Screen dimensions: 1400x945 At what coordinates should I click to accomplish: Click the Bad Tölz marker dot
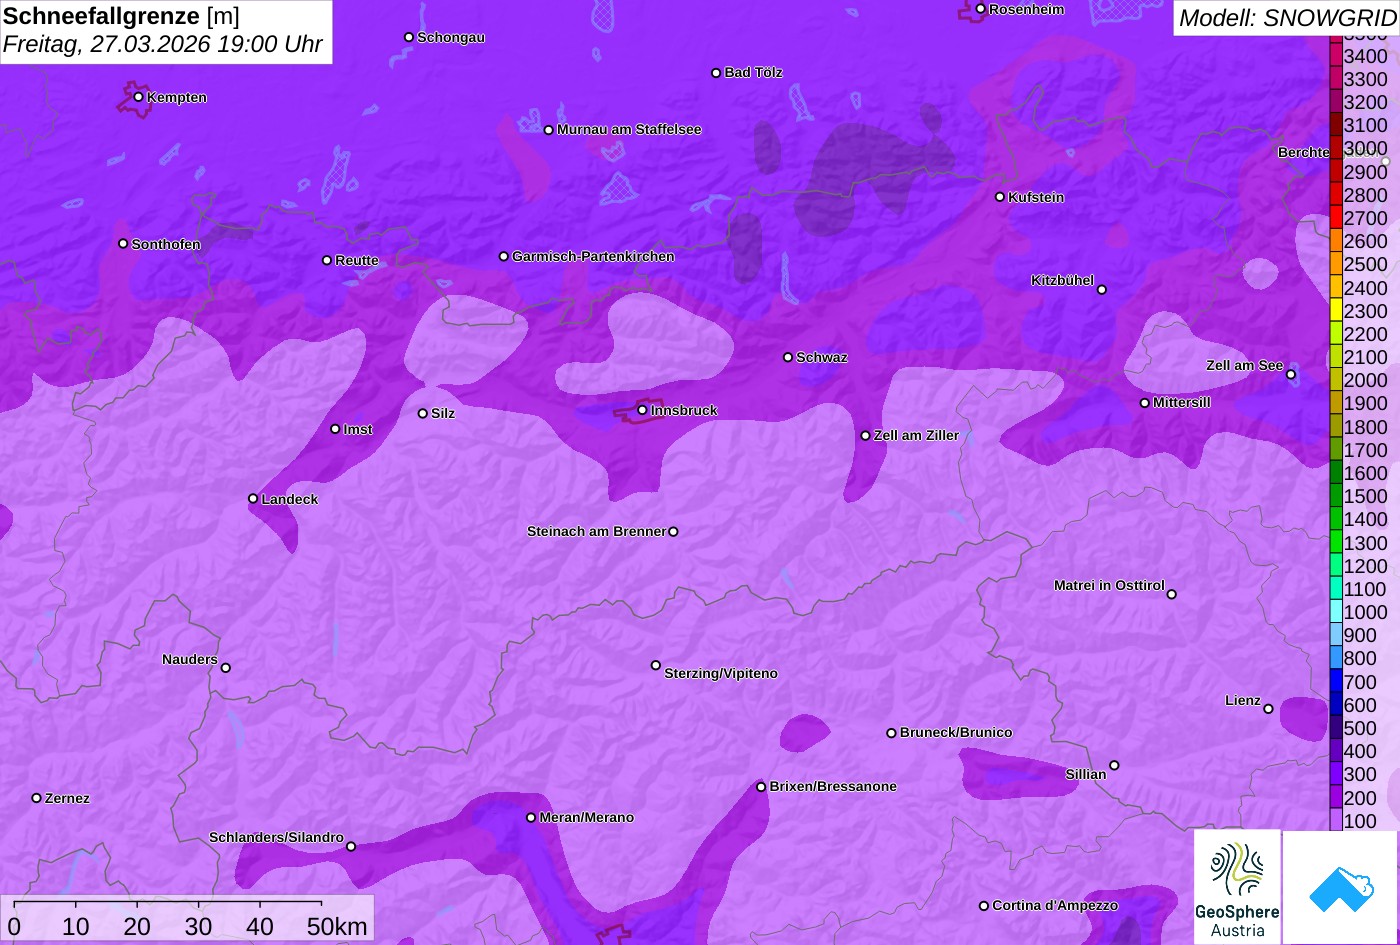[716, 73]
